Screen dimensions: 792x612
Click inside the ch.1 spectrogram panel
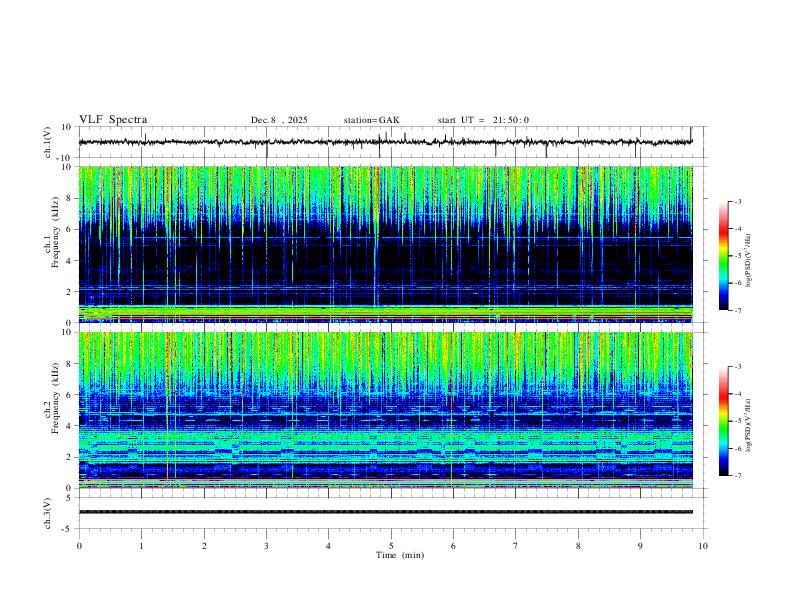tap(386, 244)
